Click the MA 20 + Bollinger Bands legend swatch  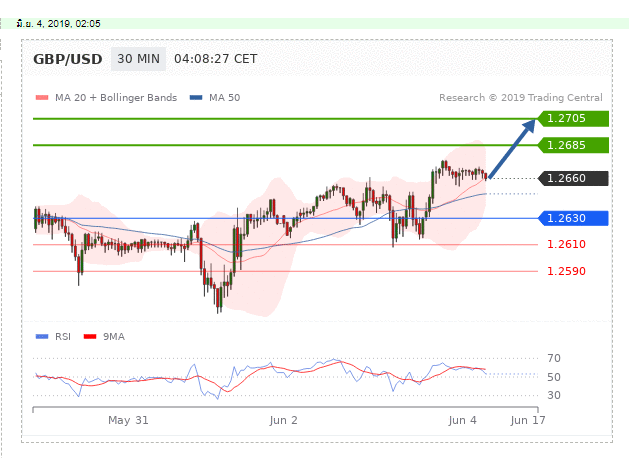pyautogui.click(x=42, y=97)
